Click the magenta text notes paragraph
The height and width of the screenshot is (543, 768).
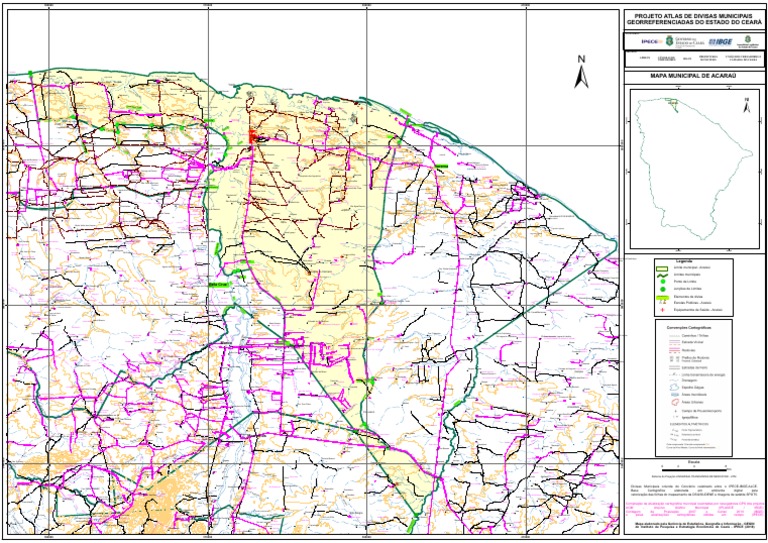click(x=692, y=507)
